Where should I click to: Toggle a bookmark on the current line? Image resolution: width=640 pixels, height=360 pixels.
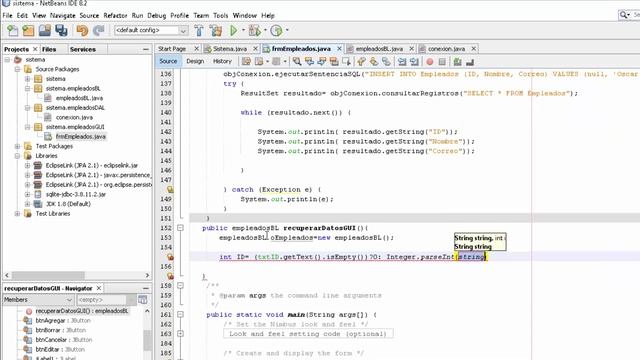coord(386,62)
